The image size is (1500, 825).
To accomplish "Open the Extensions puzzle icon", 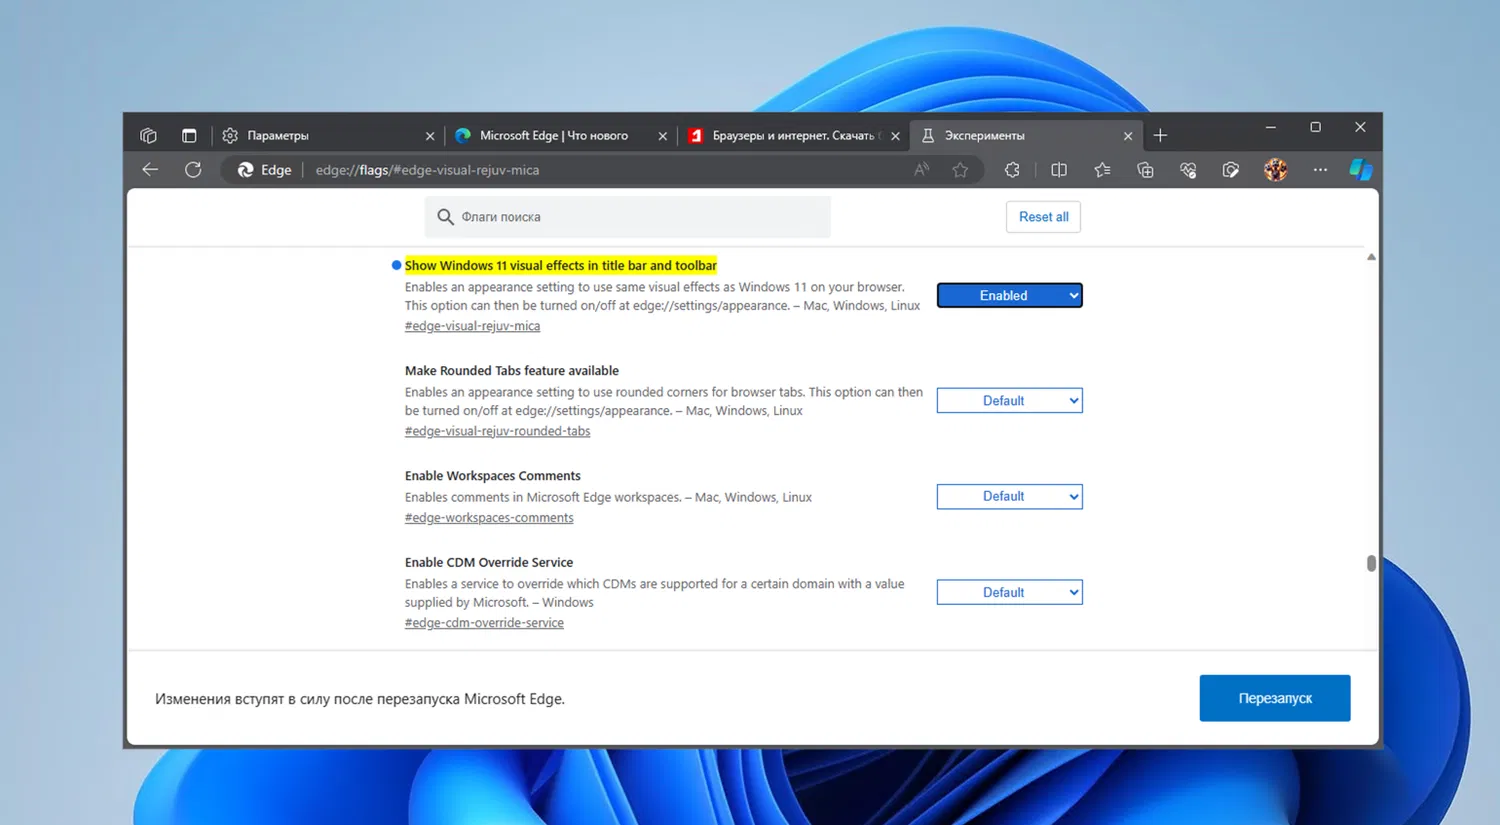I will click(1012, 170).
